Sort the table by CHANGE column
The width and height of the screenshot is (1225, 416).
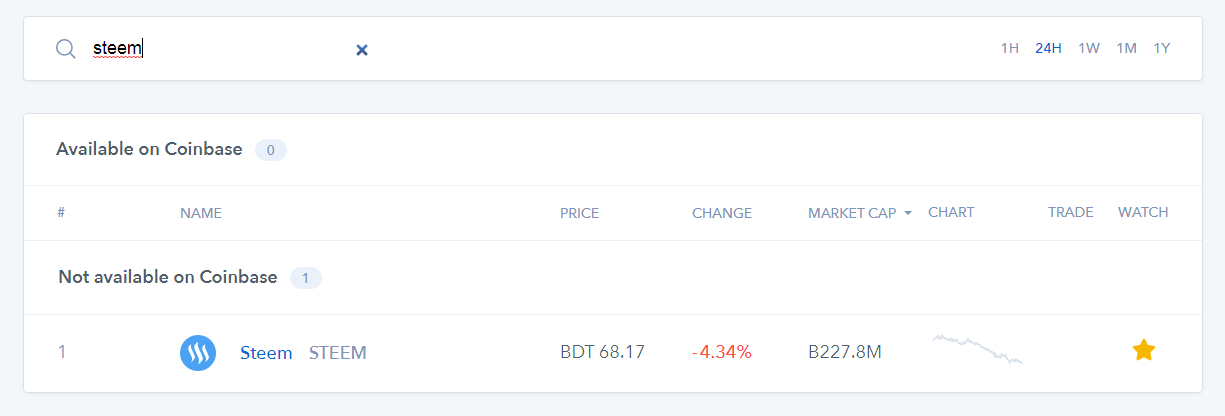722,213
